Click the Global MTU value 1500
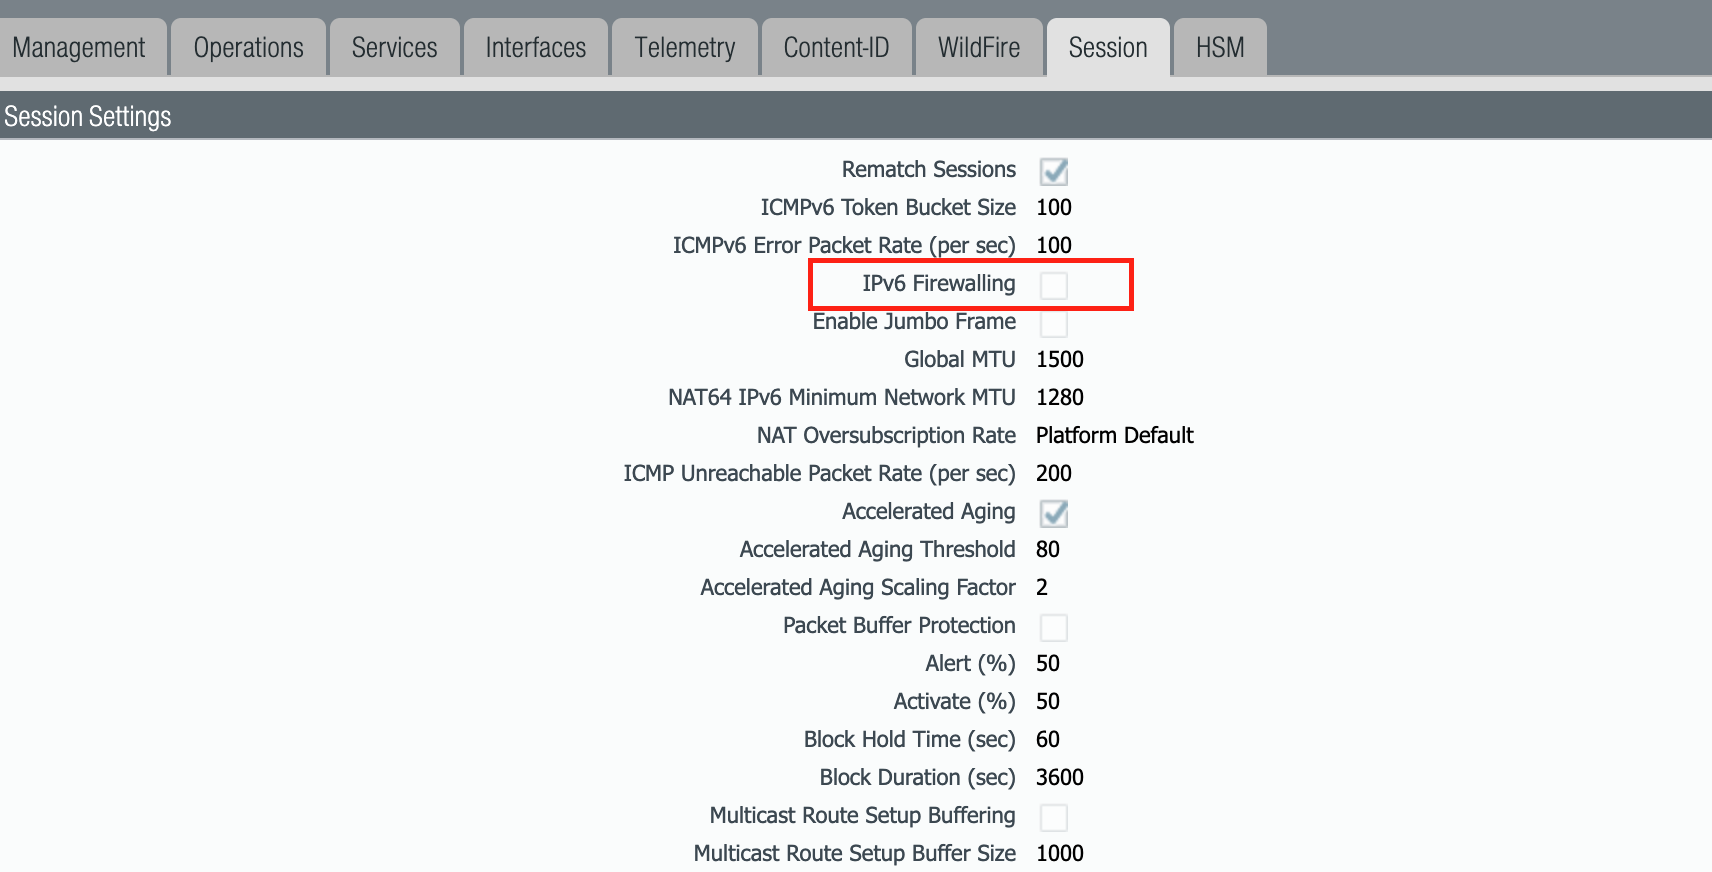This screenshot has width=1712, height=872. click(x=1059, y=360)
